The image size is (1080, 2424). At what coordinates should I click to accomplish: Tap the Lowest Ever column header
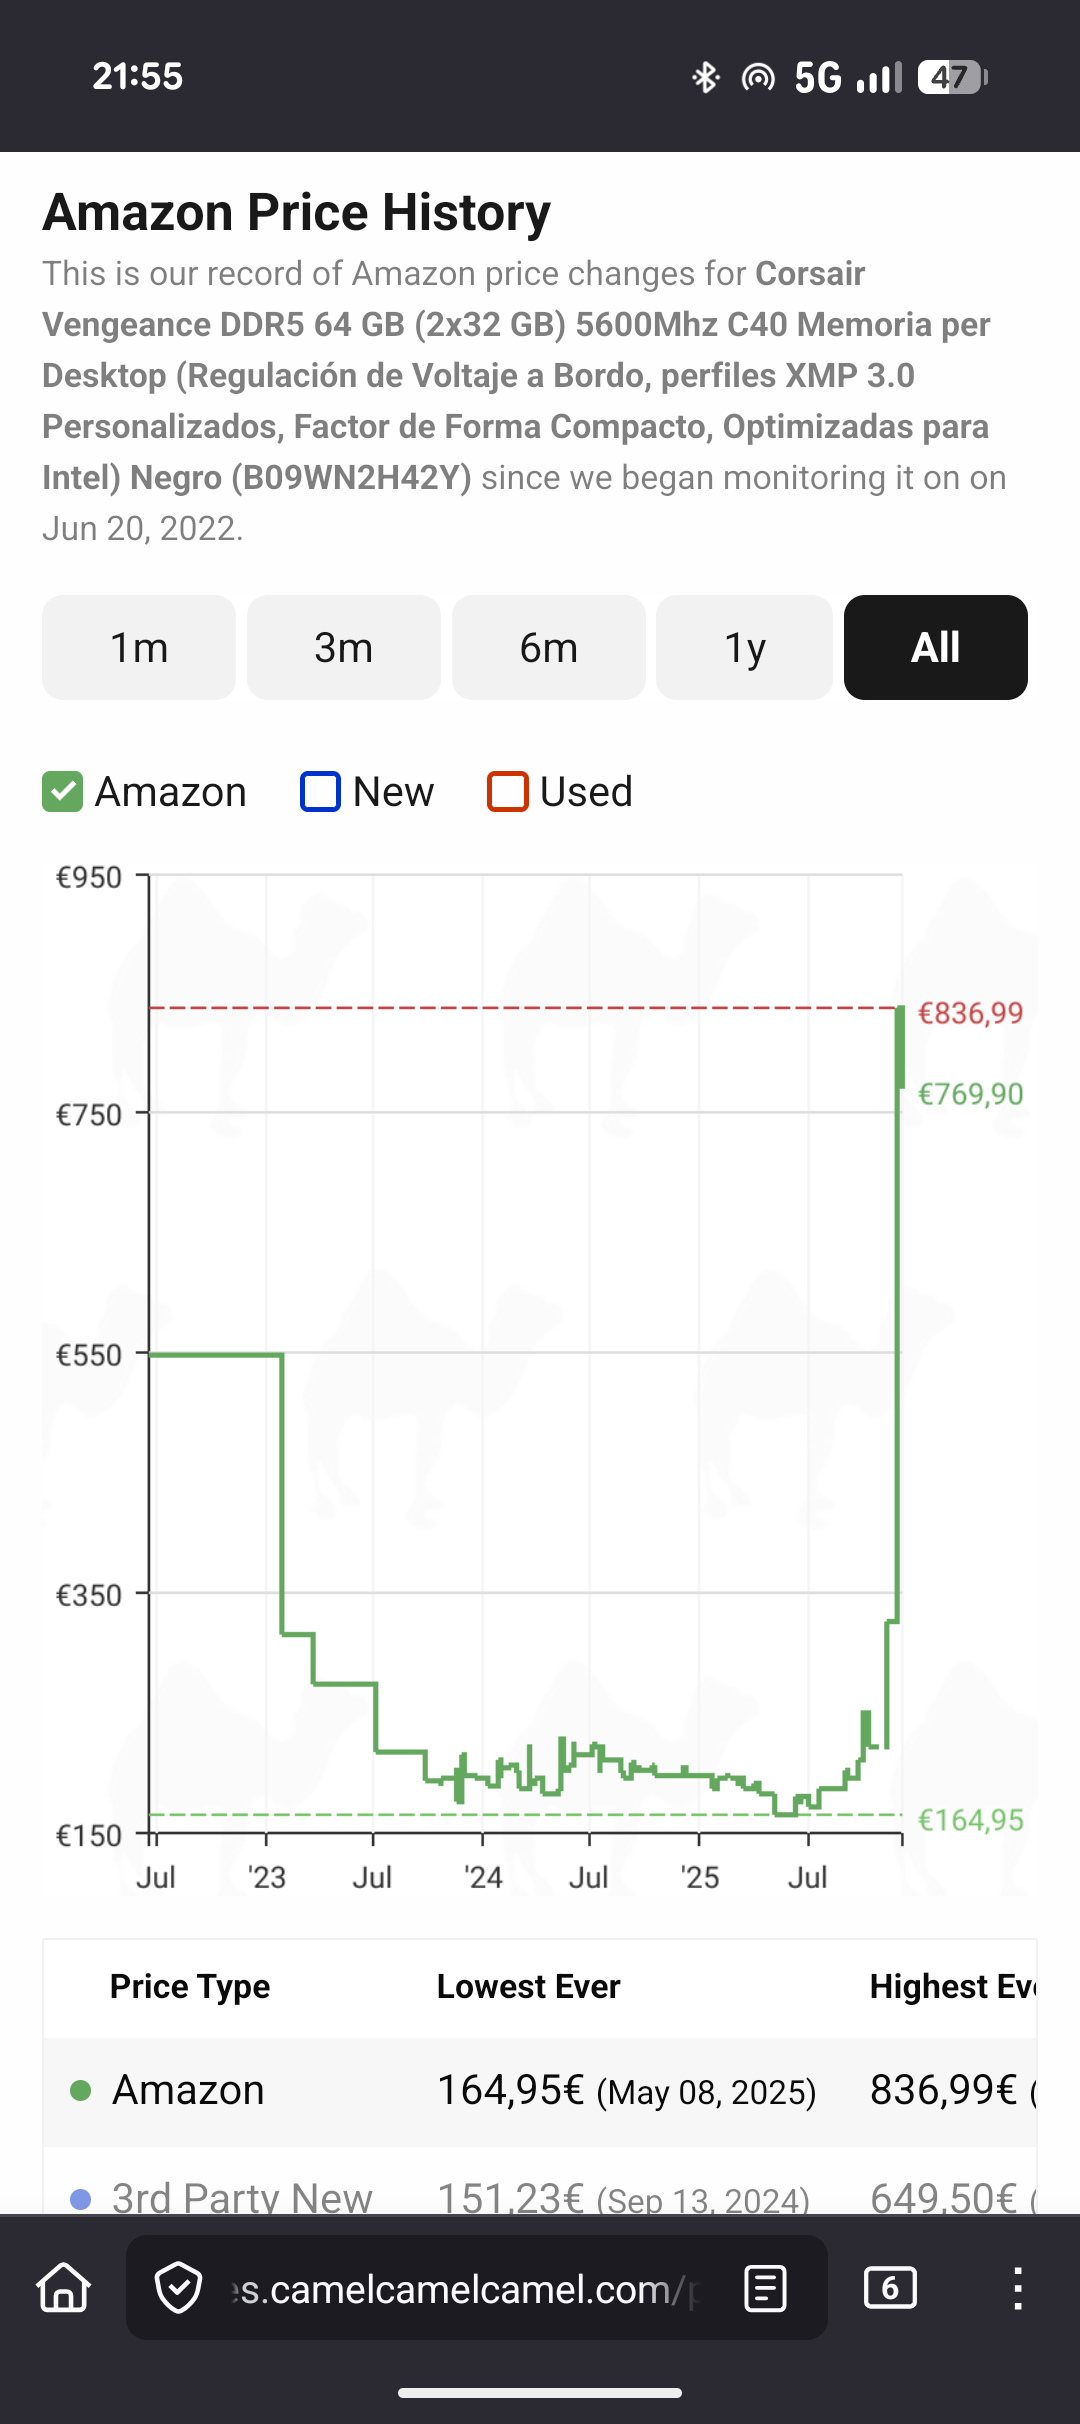coord(528,1986)
